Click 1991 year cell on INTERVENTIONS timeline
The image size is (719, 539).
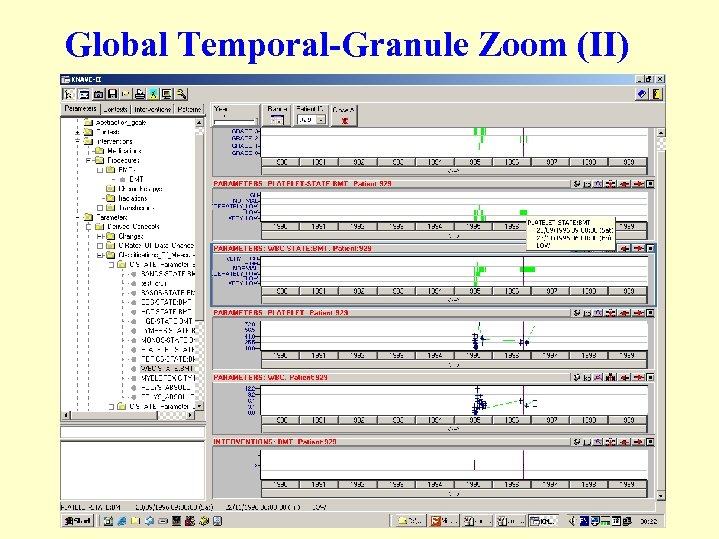click(x=319, y=484)
